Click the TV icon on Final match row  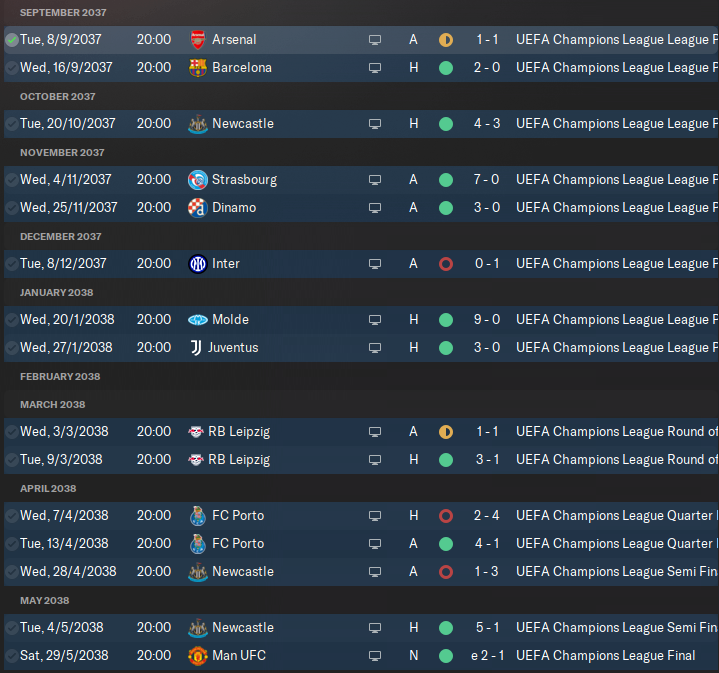[x=375, y=656]
